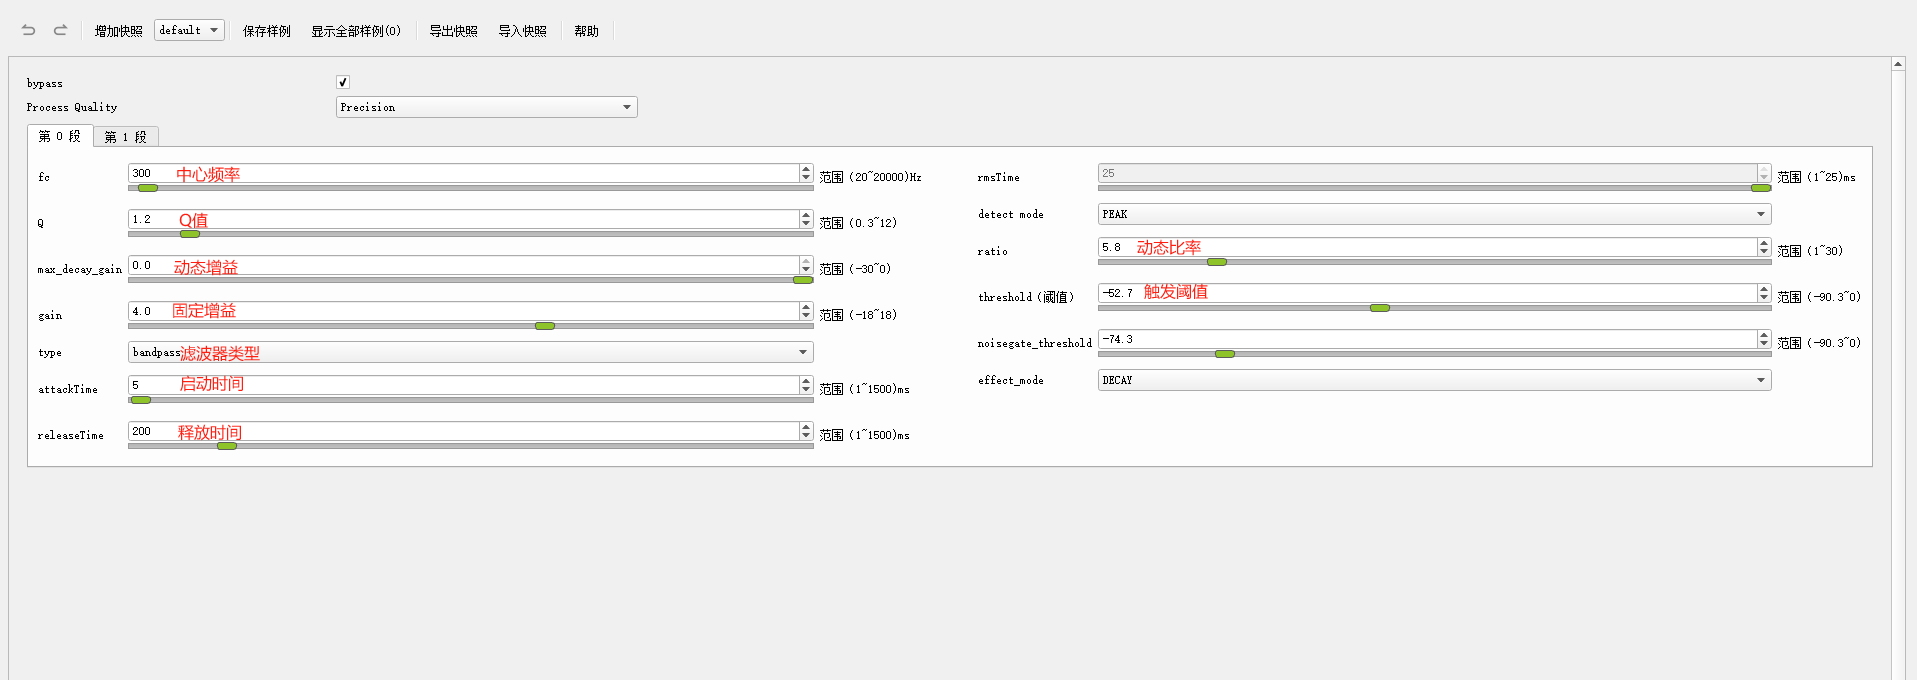Click the threshold spinner stepper arrows
The height and width of the screenshot is (680, 1917).
point(1764,293)
